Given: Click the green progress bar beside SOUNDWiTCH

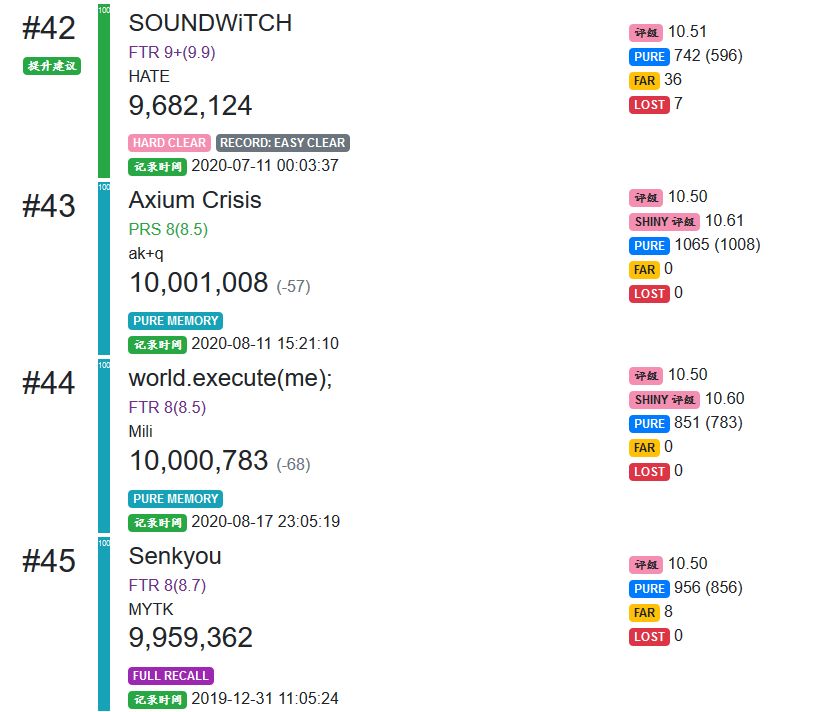Looking at the screenshot, I should coord(104,90).
